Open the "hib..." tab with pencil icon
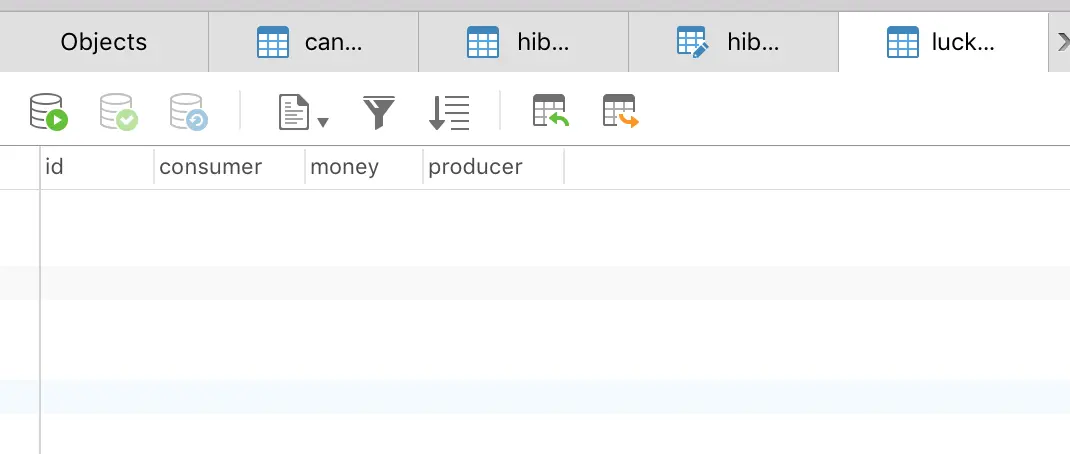The image size is (1070, 454). coord(732,42)
